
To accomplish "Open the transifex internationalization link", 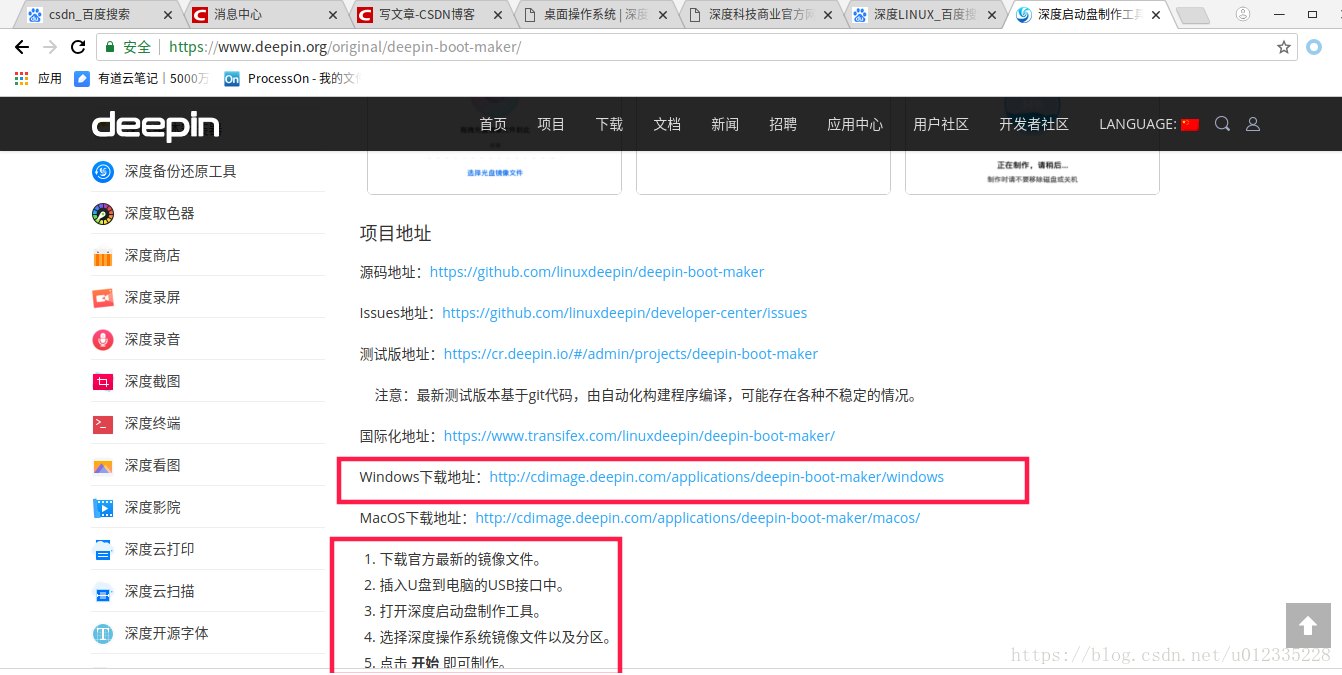I will click(x=639, y=436).
